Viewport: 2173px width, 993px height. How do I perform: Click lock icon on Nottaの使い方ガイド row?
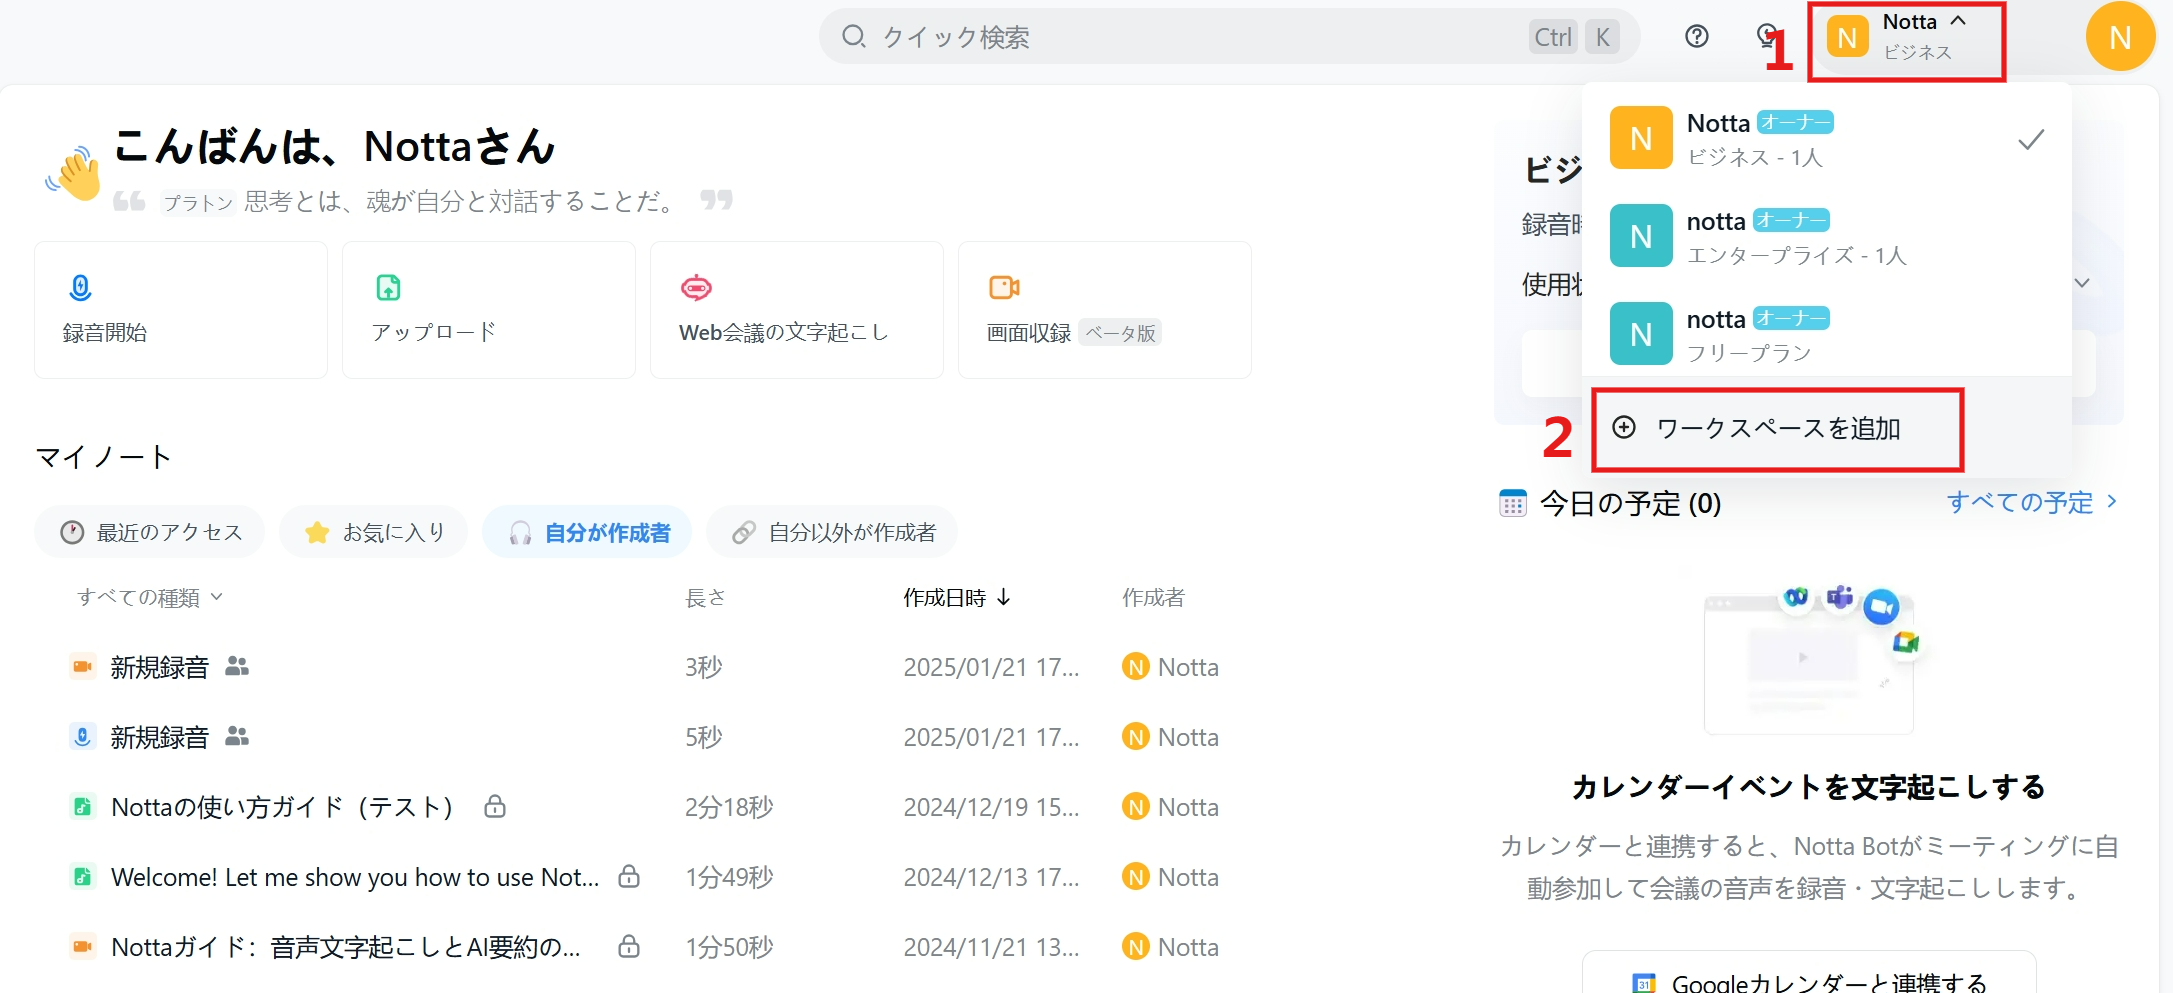[495, 806]
